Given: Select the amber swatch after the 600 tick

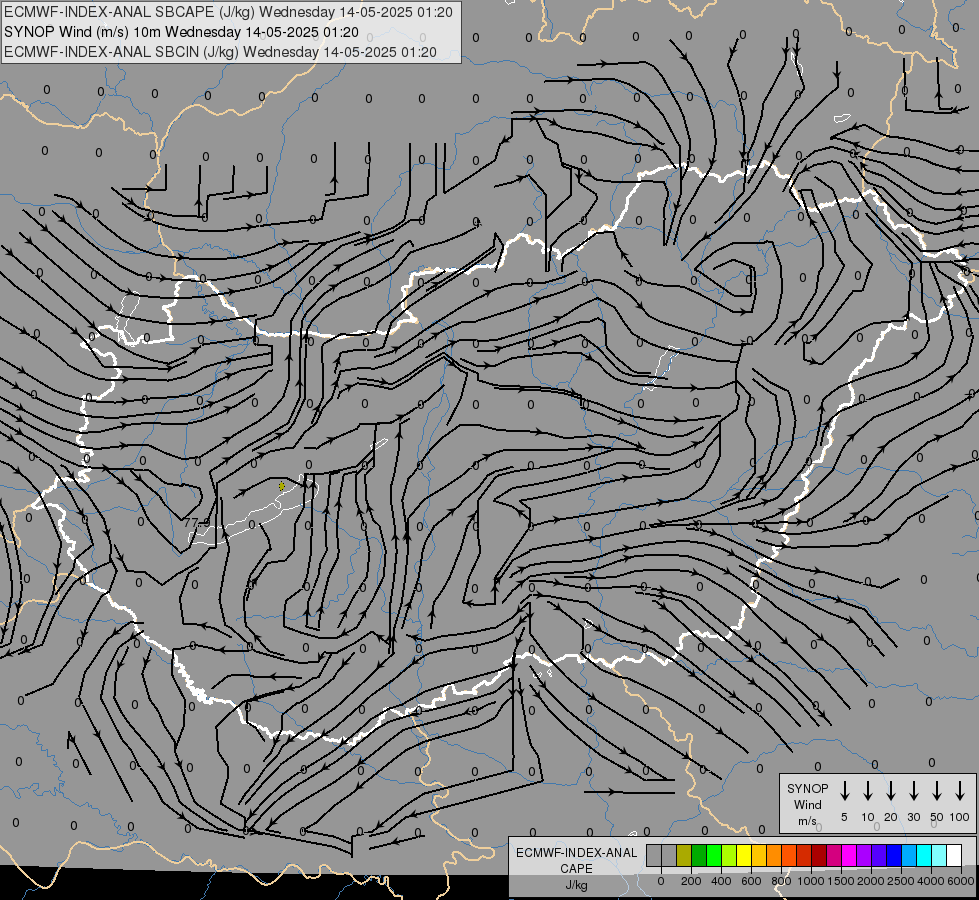Looking at the screenshot, I should 759,855.
